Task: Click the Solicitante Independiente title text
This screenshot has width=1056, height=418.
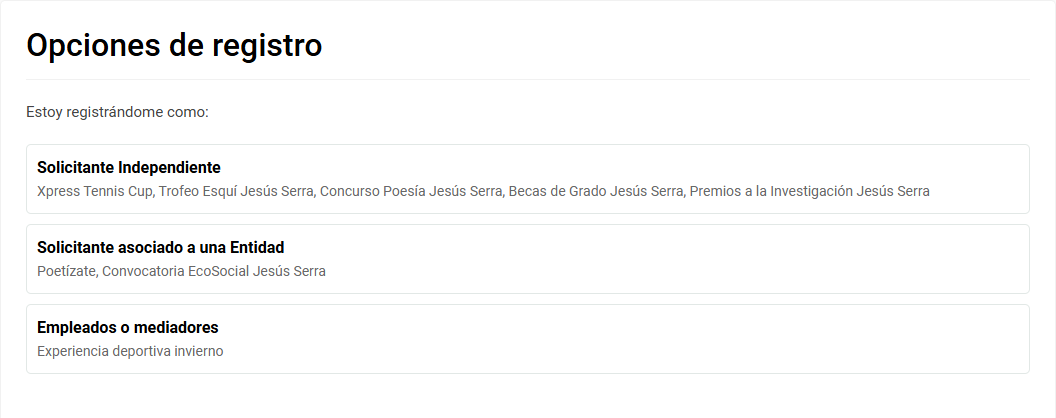Action: [128, 167]
